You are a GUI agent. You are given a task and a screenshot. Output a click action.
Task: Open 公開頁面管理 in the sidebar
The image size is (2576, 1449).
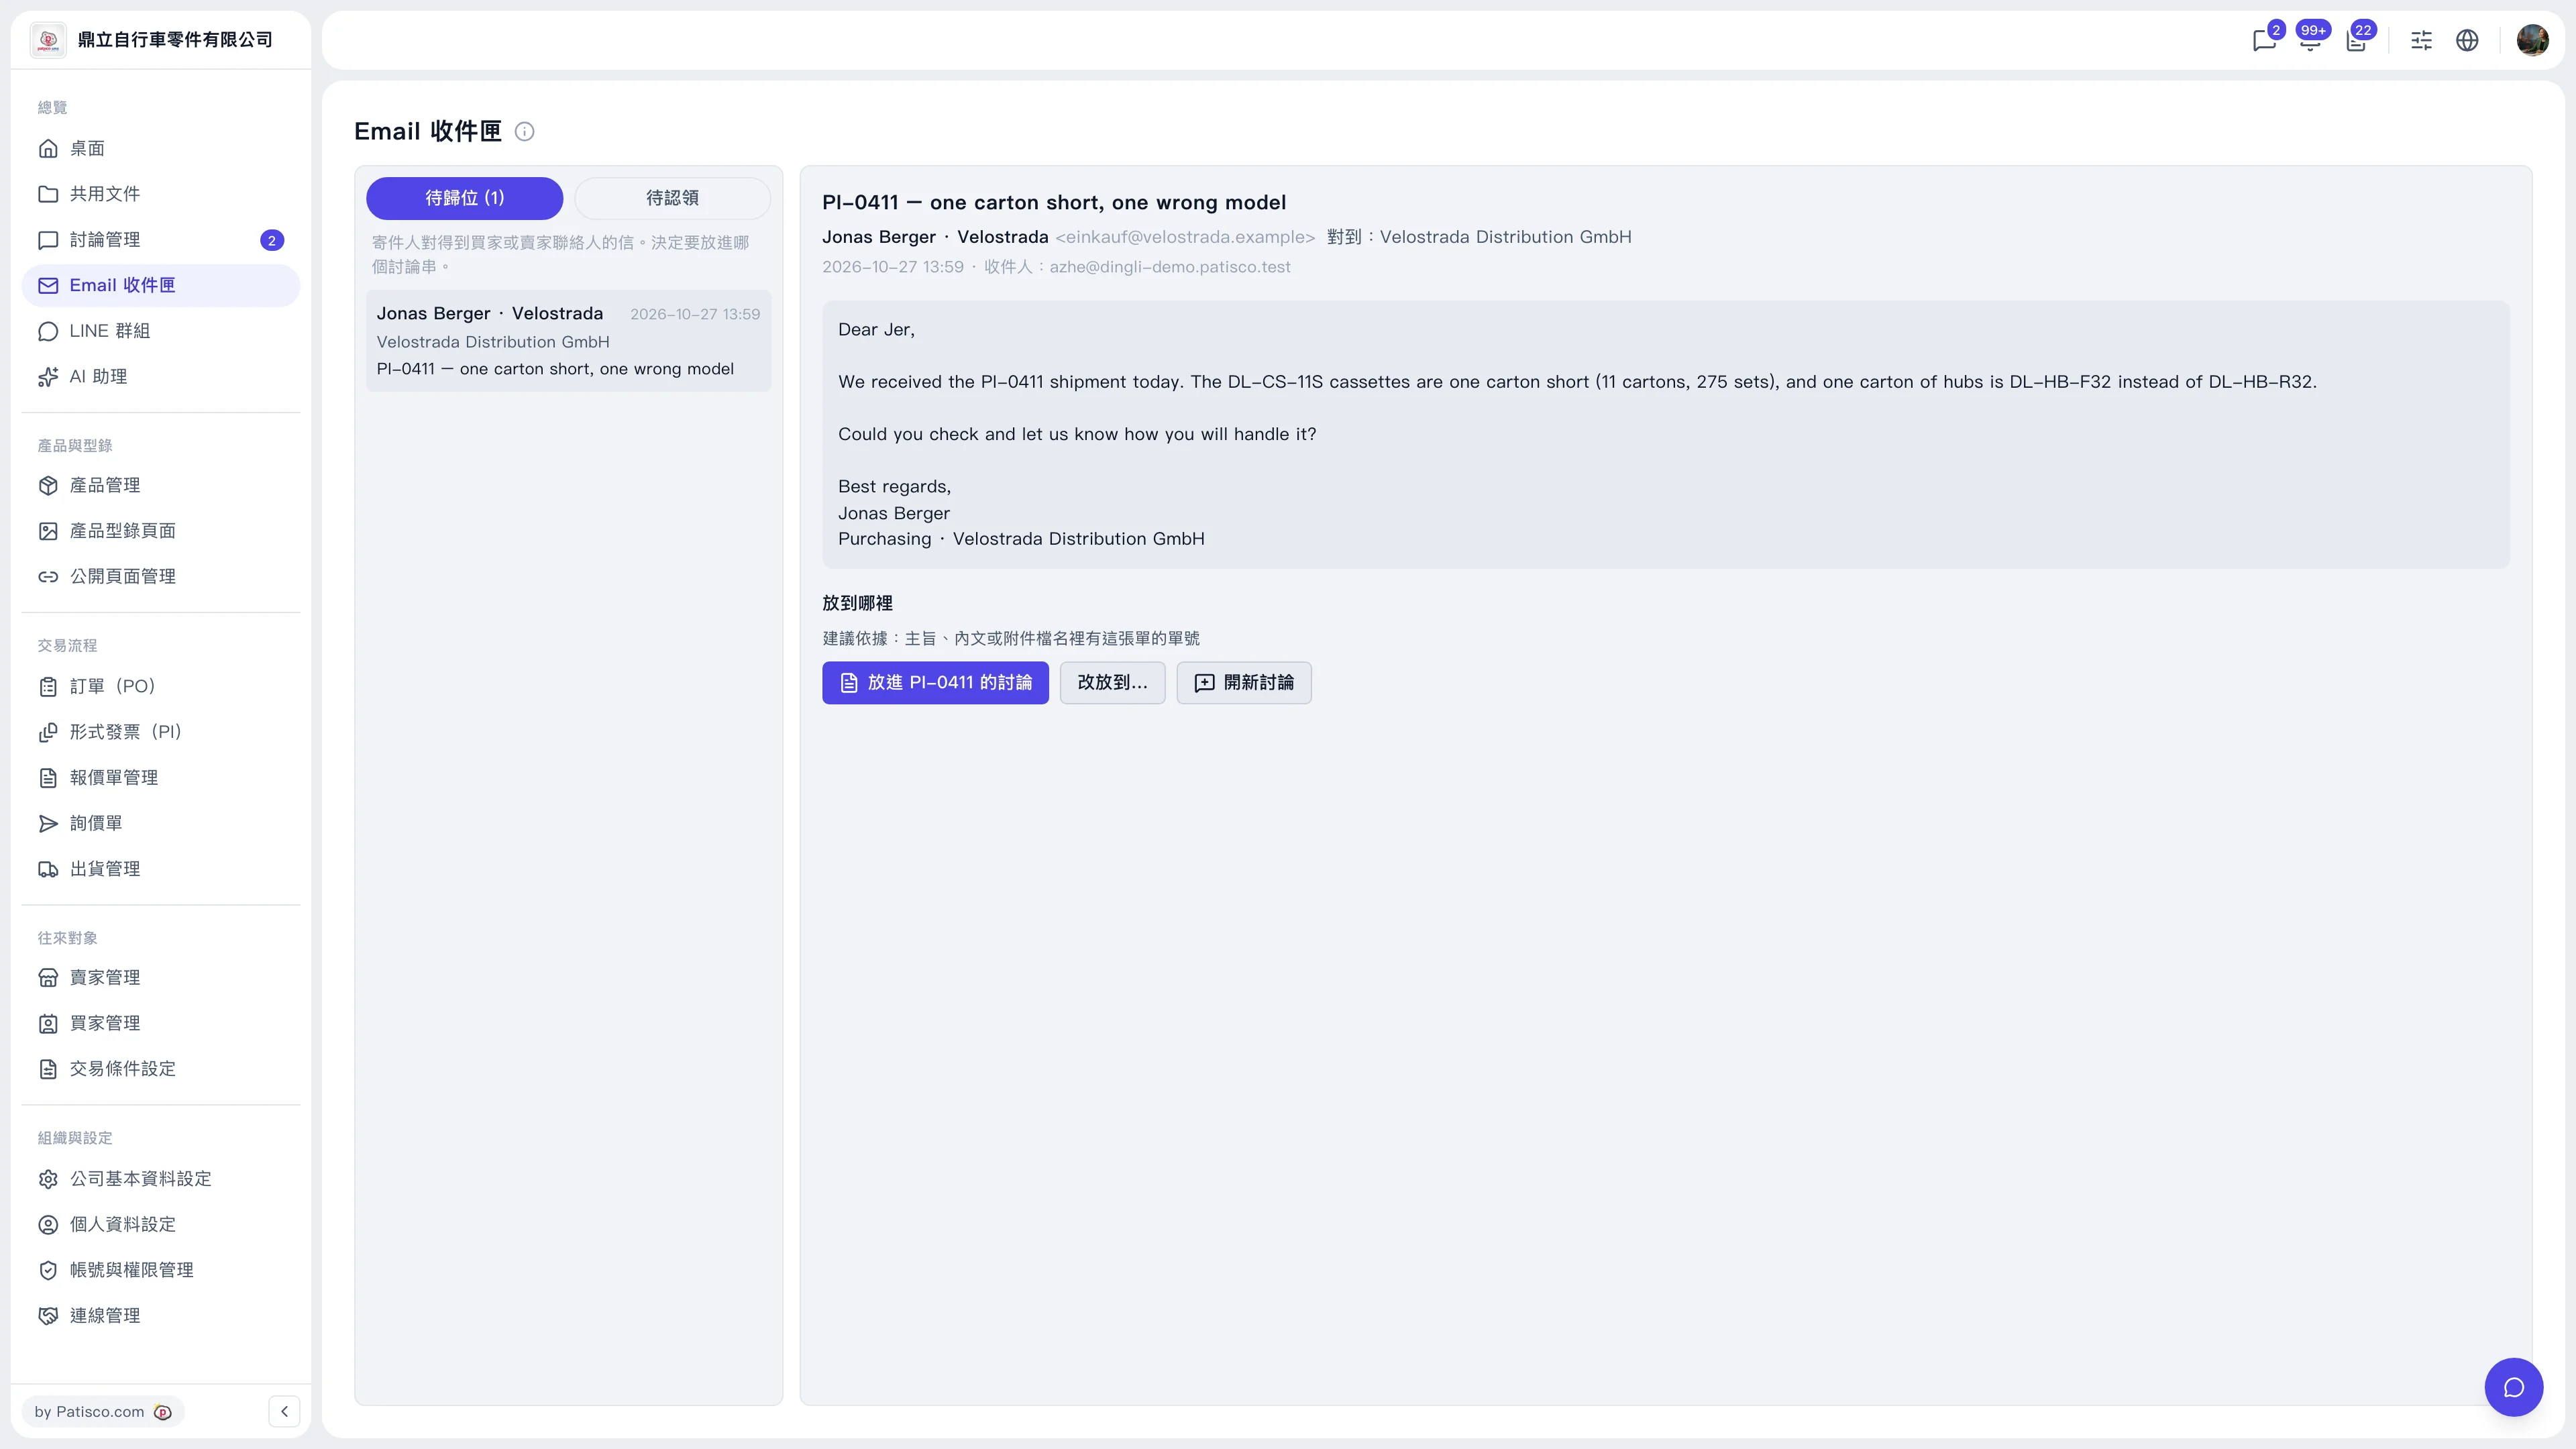161,577
